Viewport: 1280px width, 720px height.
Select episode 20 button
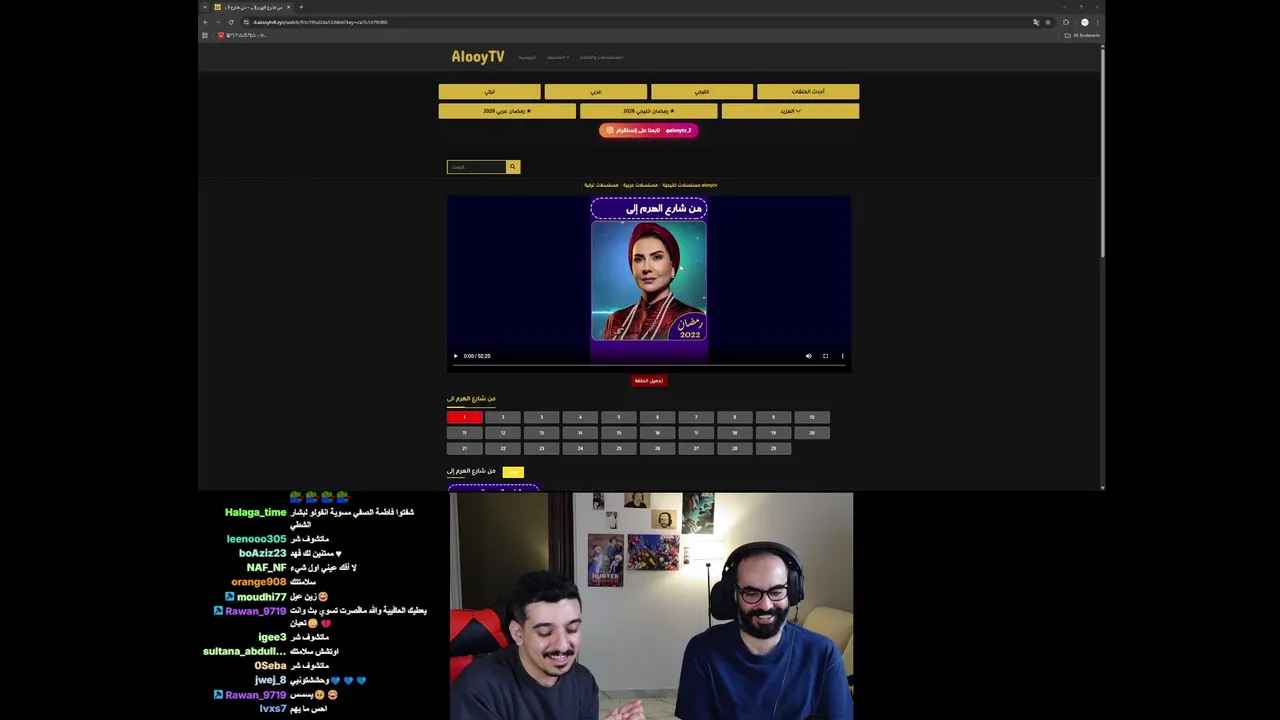812,433
